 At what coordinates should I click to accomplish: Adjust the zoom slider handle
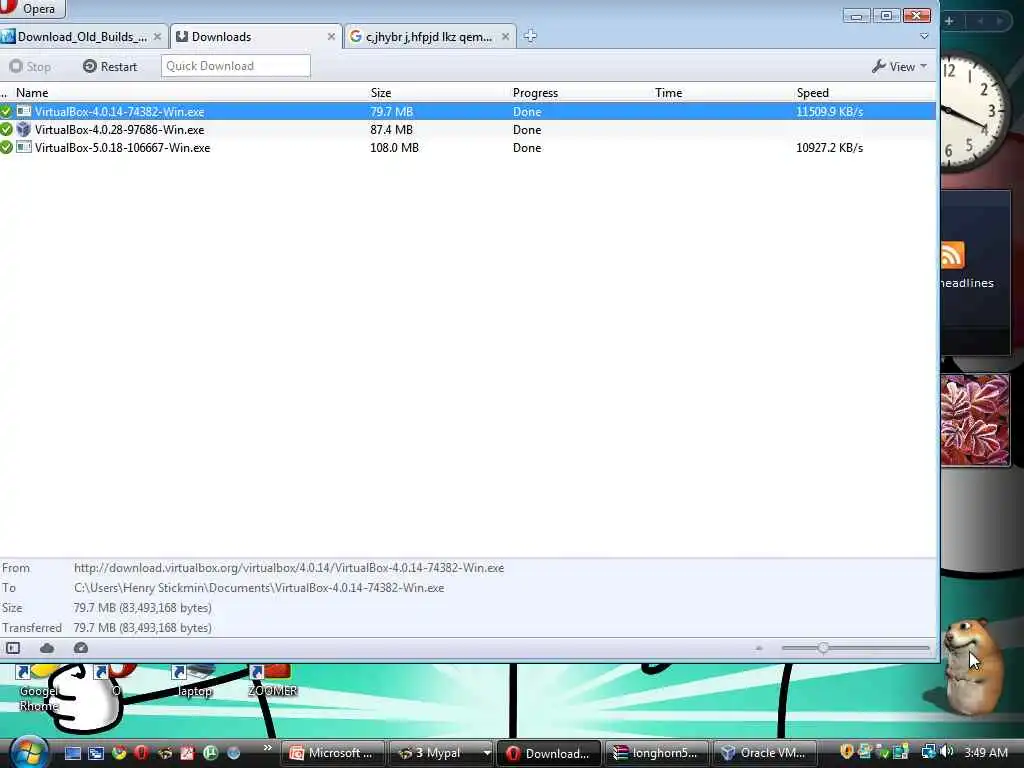(823, 648)
